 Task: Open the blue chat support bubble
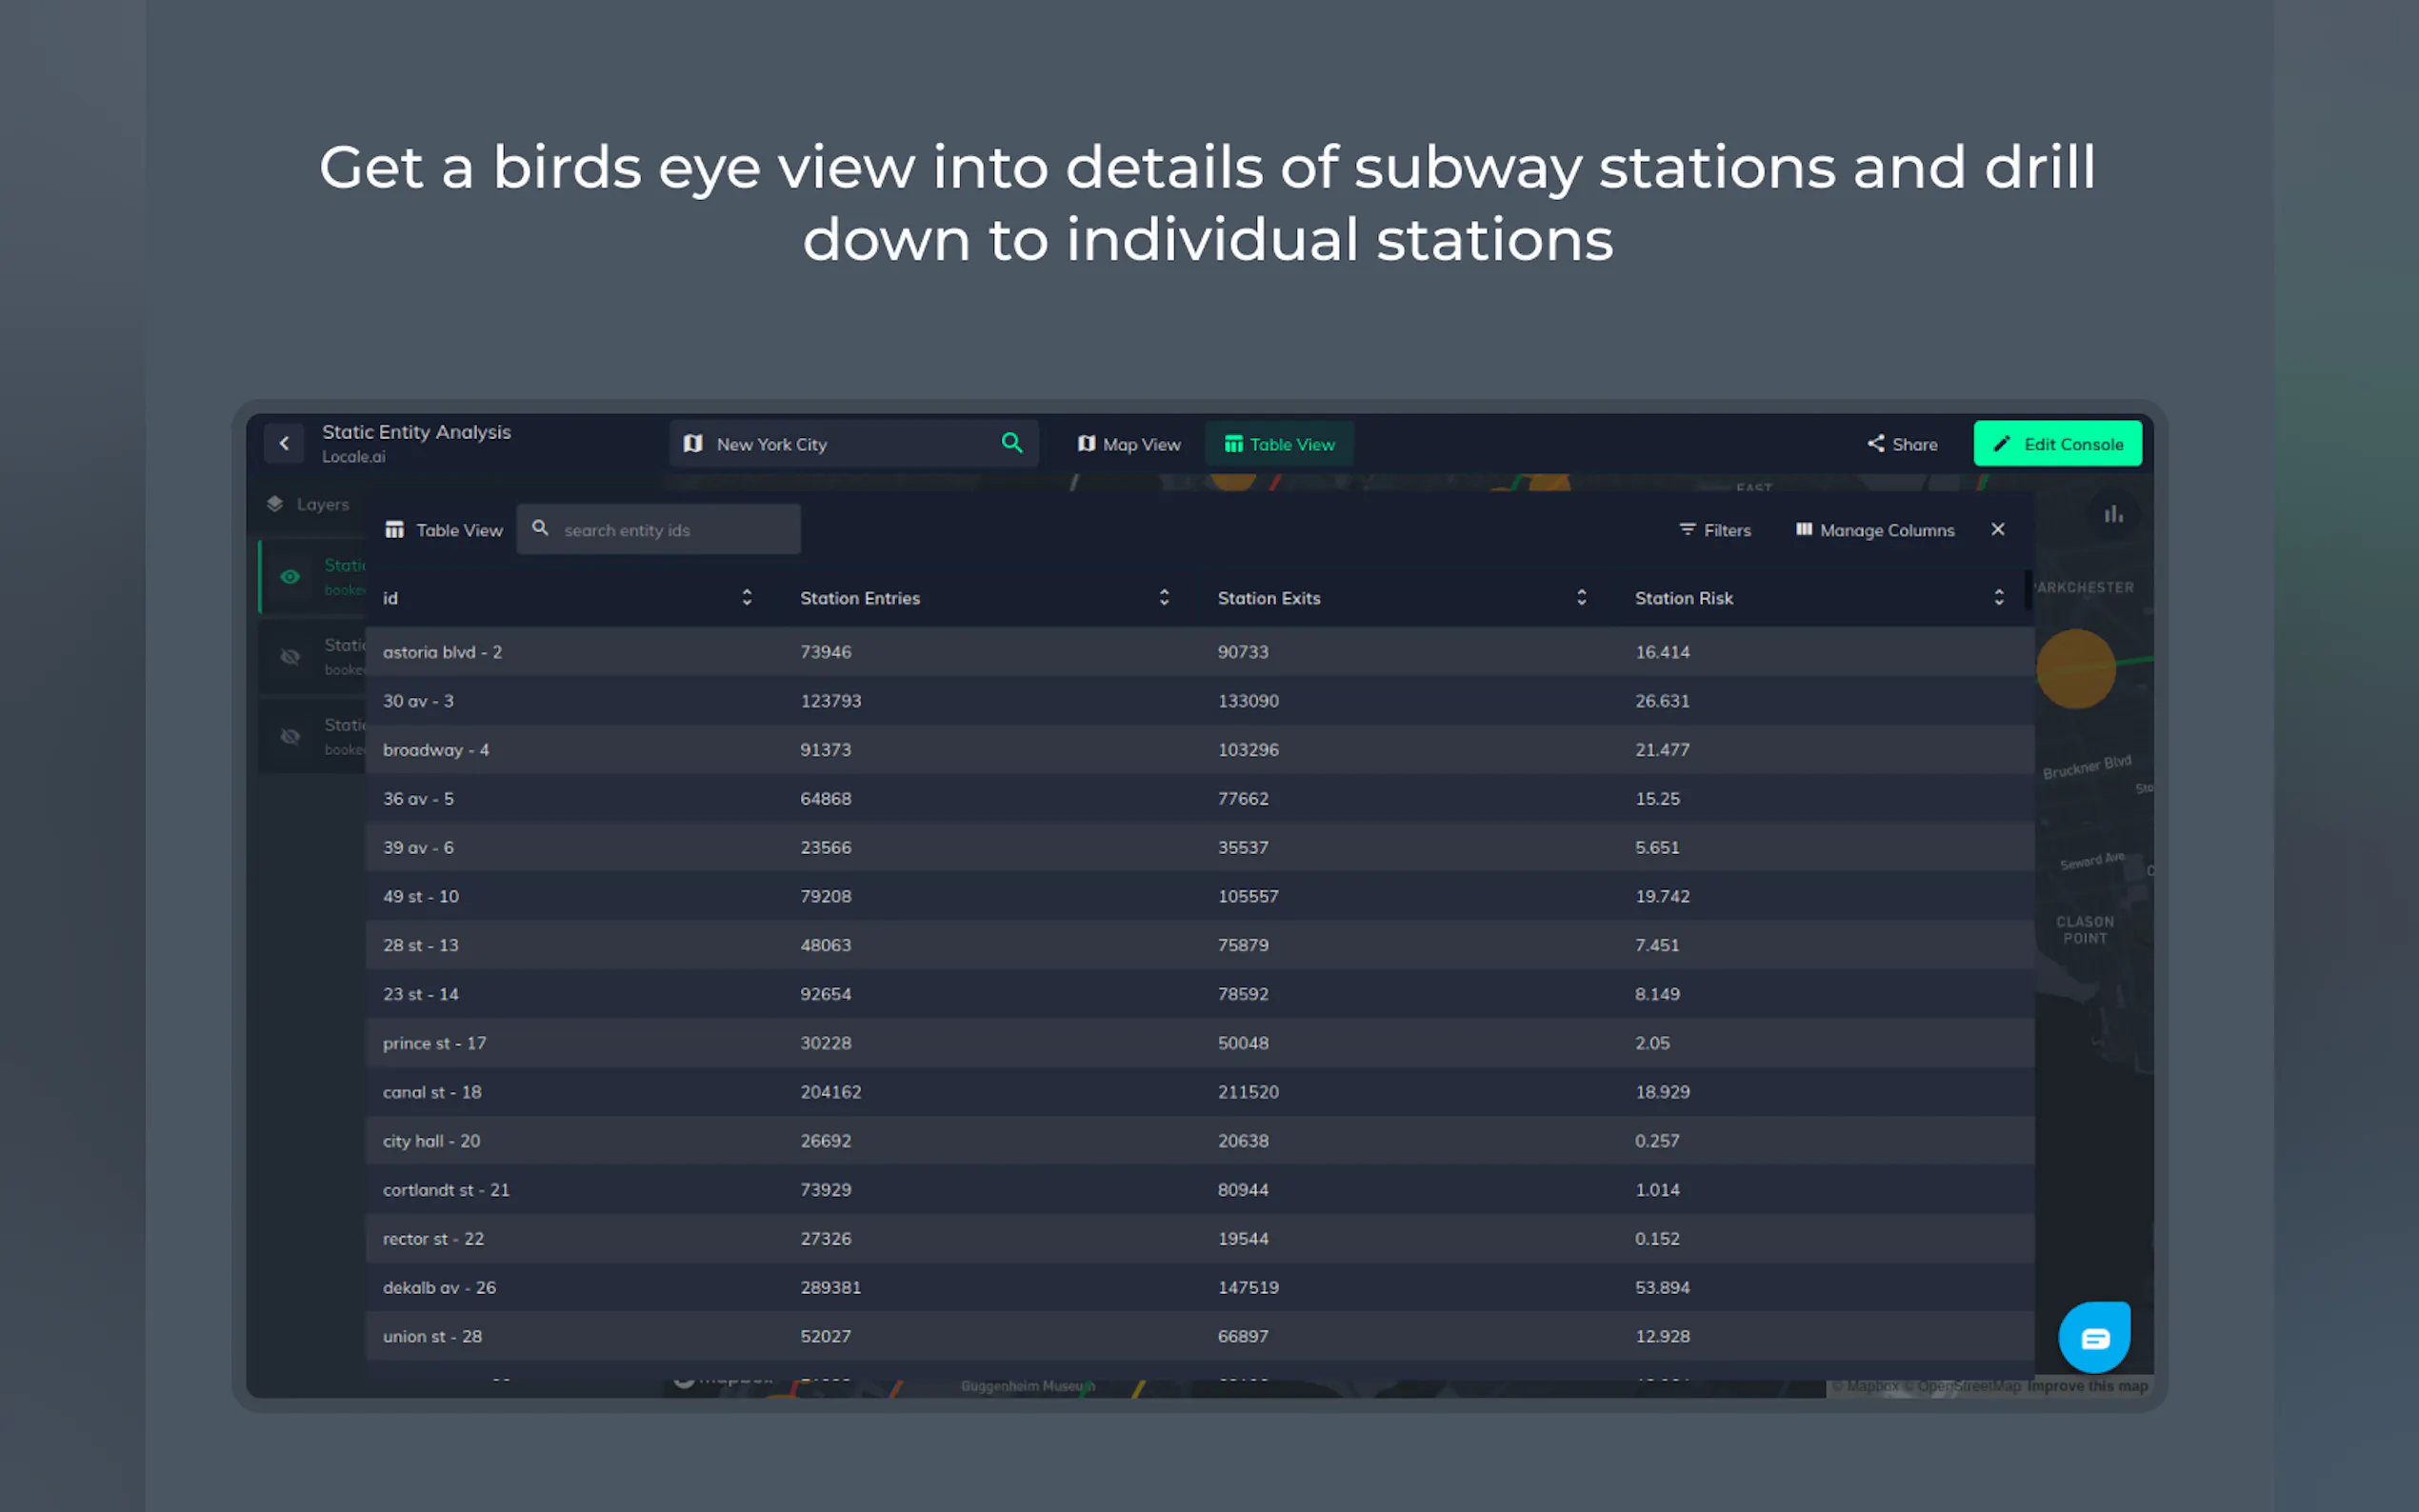coord(2094,1337)
